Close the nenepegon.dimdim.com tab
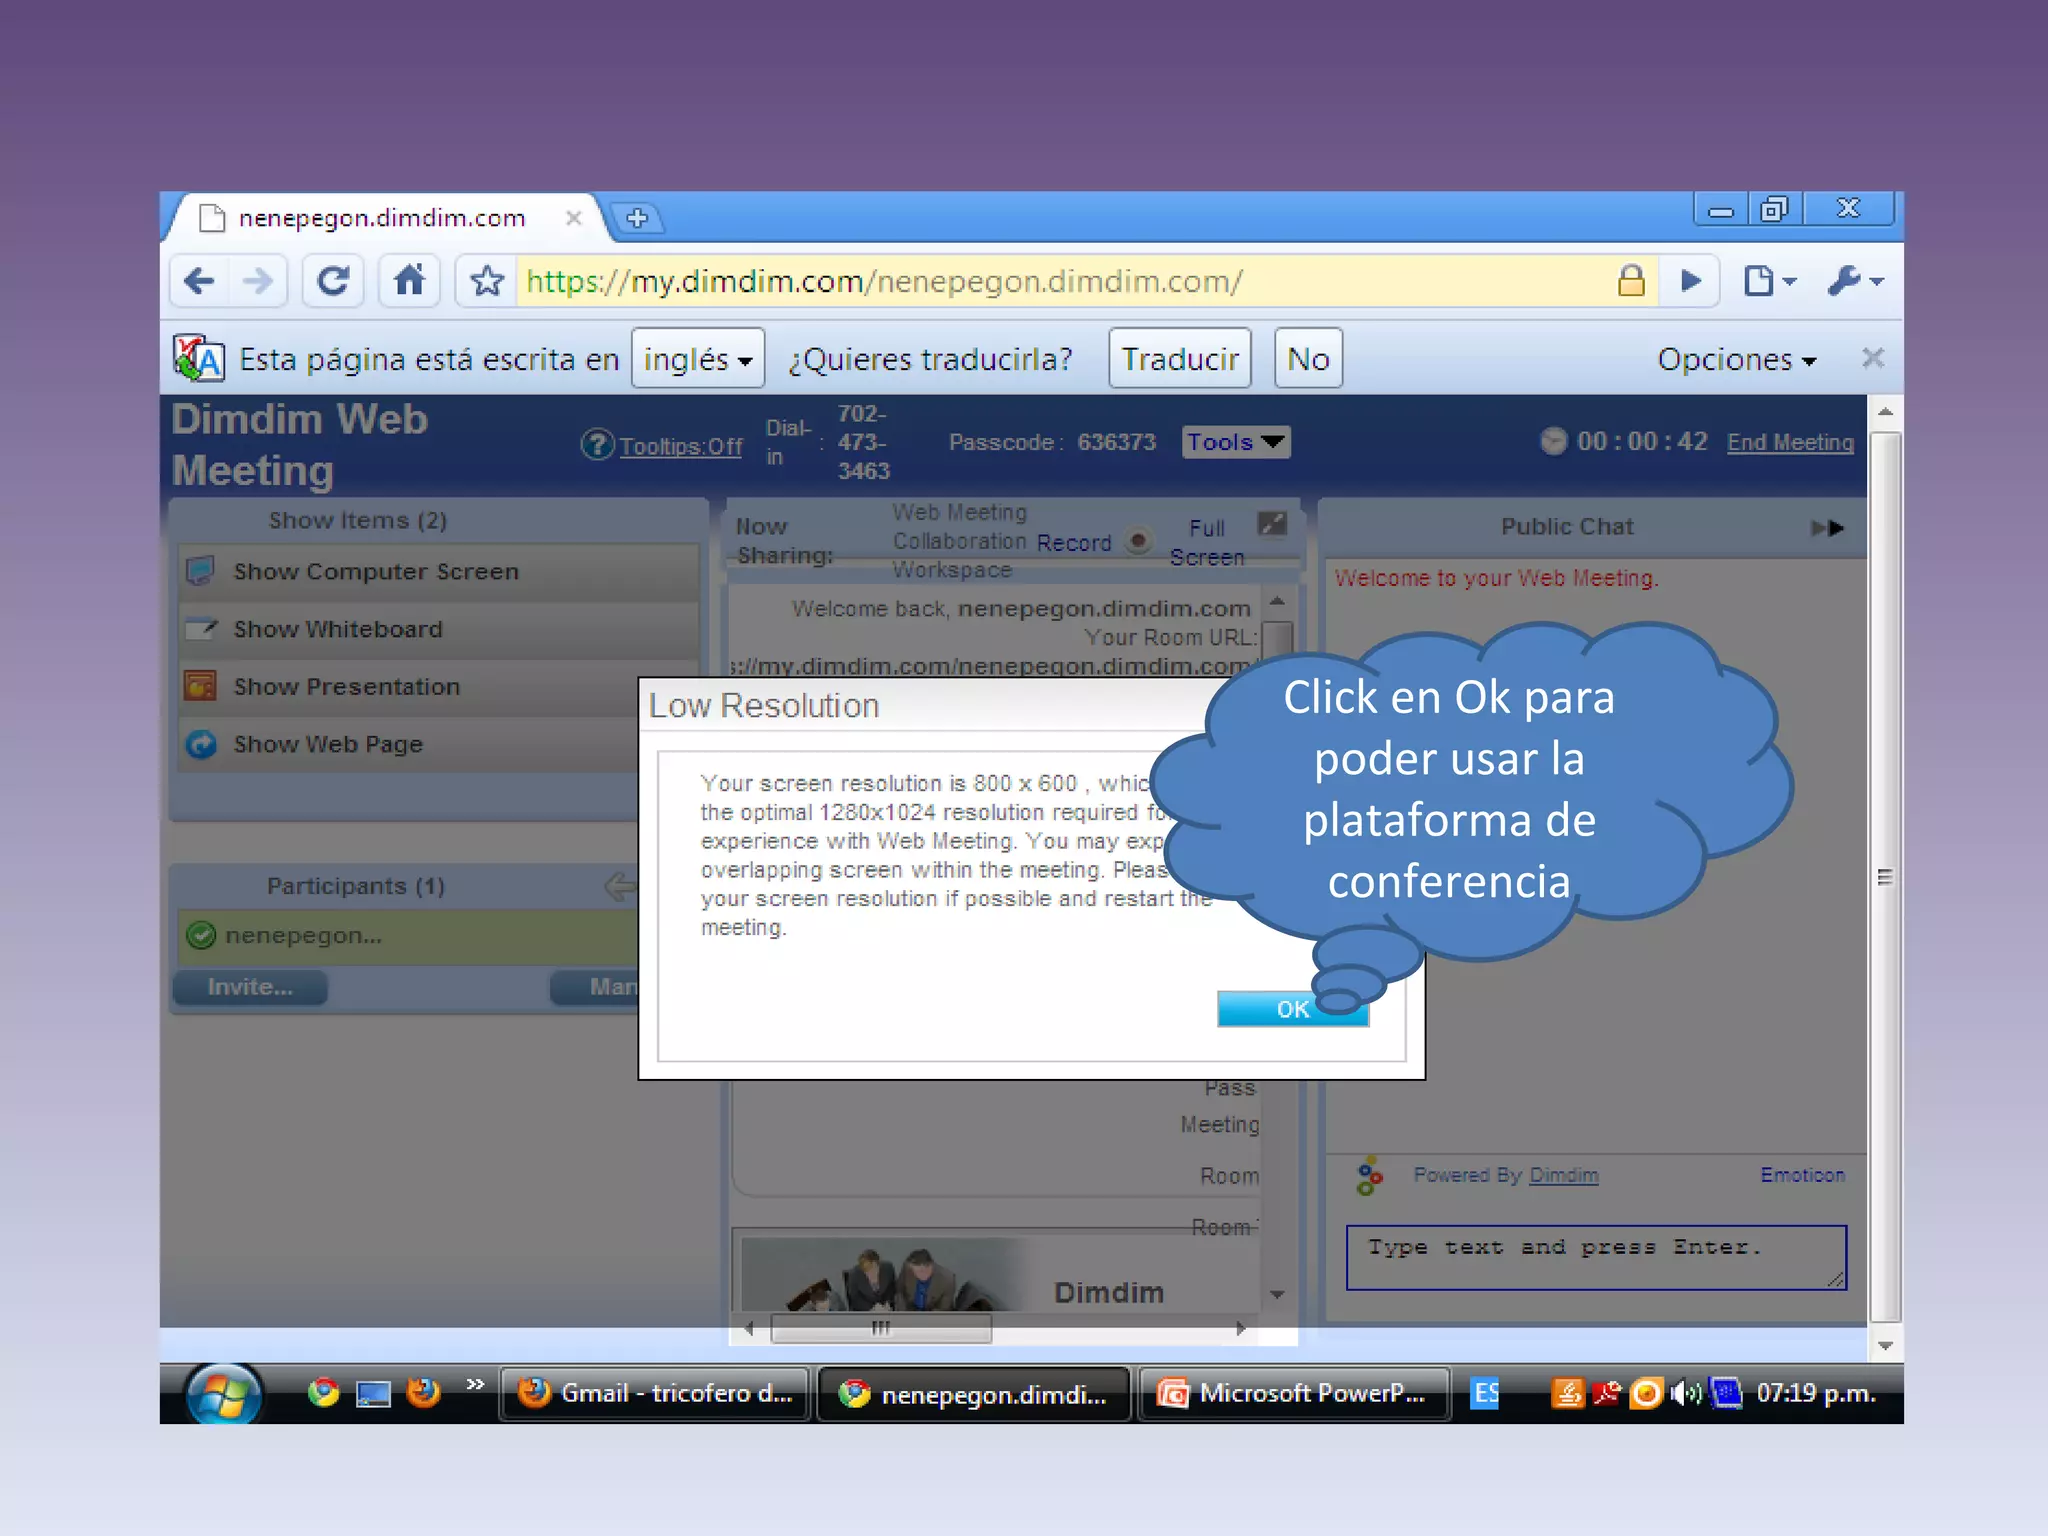2048x1536 pixels. coord(574,218)
